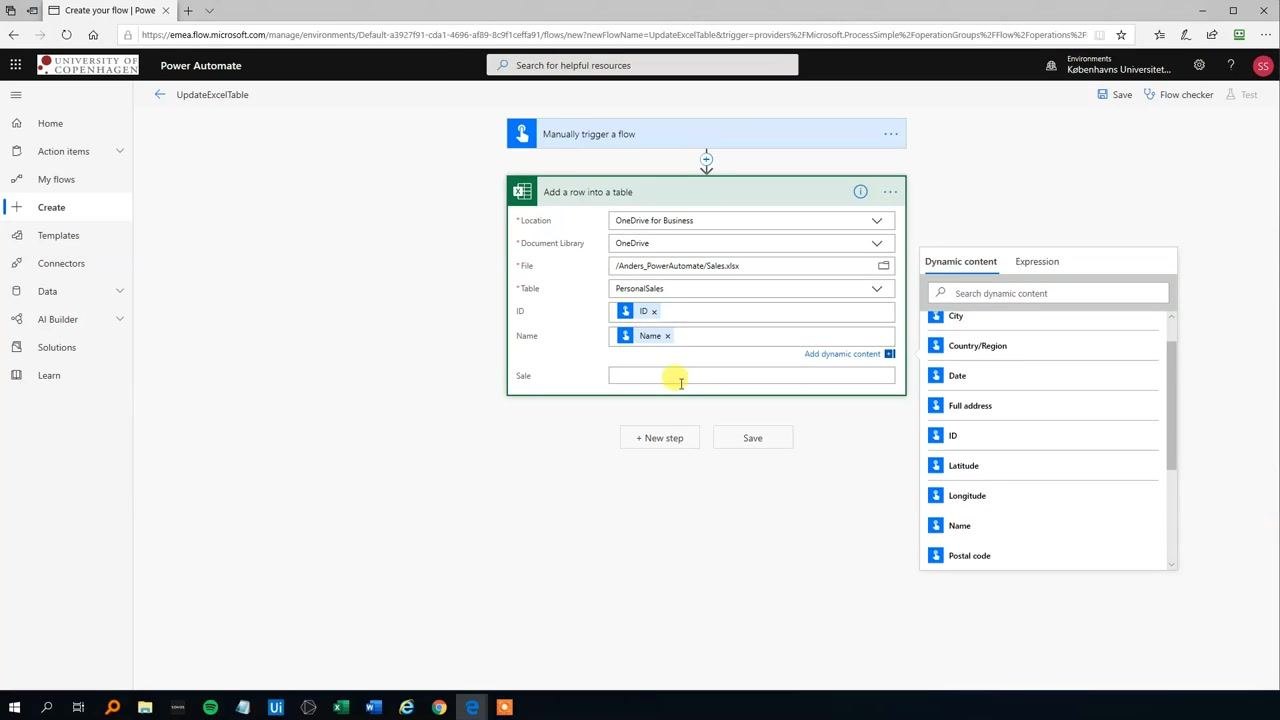Insert Postal code dynamic content
The image size is (1280, 720).
[1044, 556]
